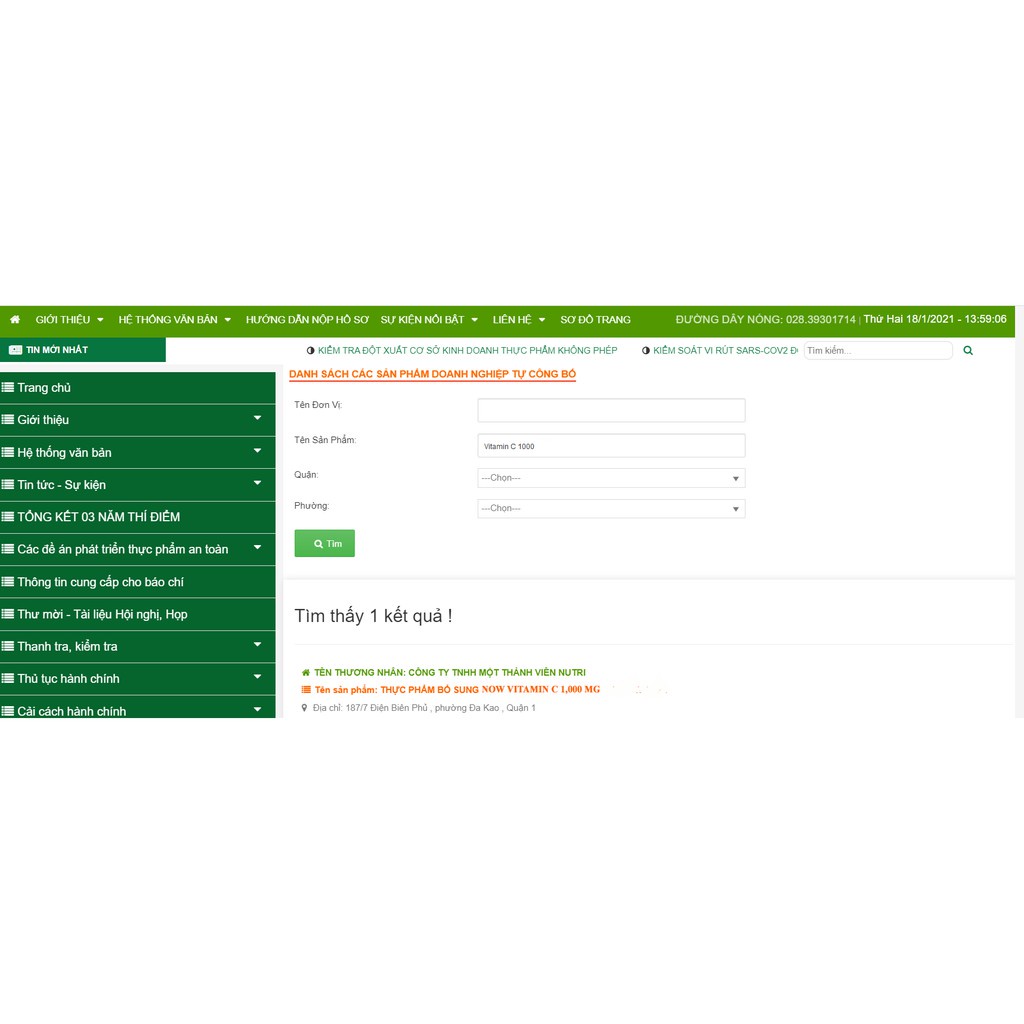This screenshot has width=1024, height=1024.
Task: Click the TIN MỚI NHẤT news icon
Action: point(15,350)
